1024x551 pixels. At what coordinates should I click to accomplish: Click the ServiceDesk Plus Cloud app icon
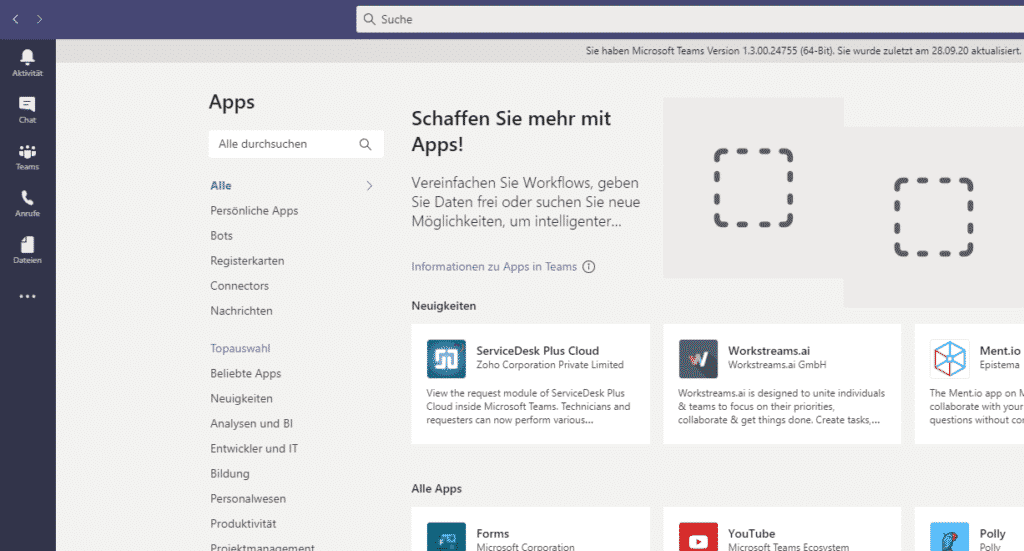coord(446,358)
